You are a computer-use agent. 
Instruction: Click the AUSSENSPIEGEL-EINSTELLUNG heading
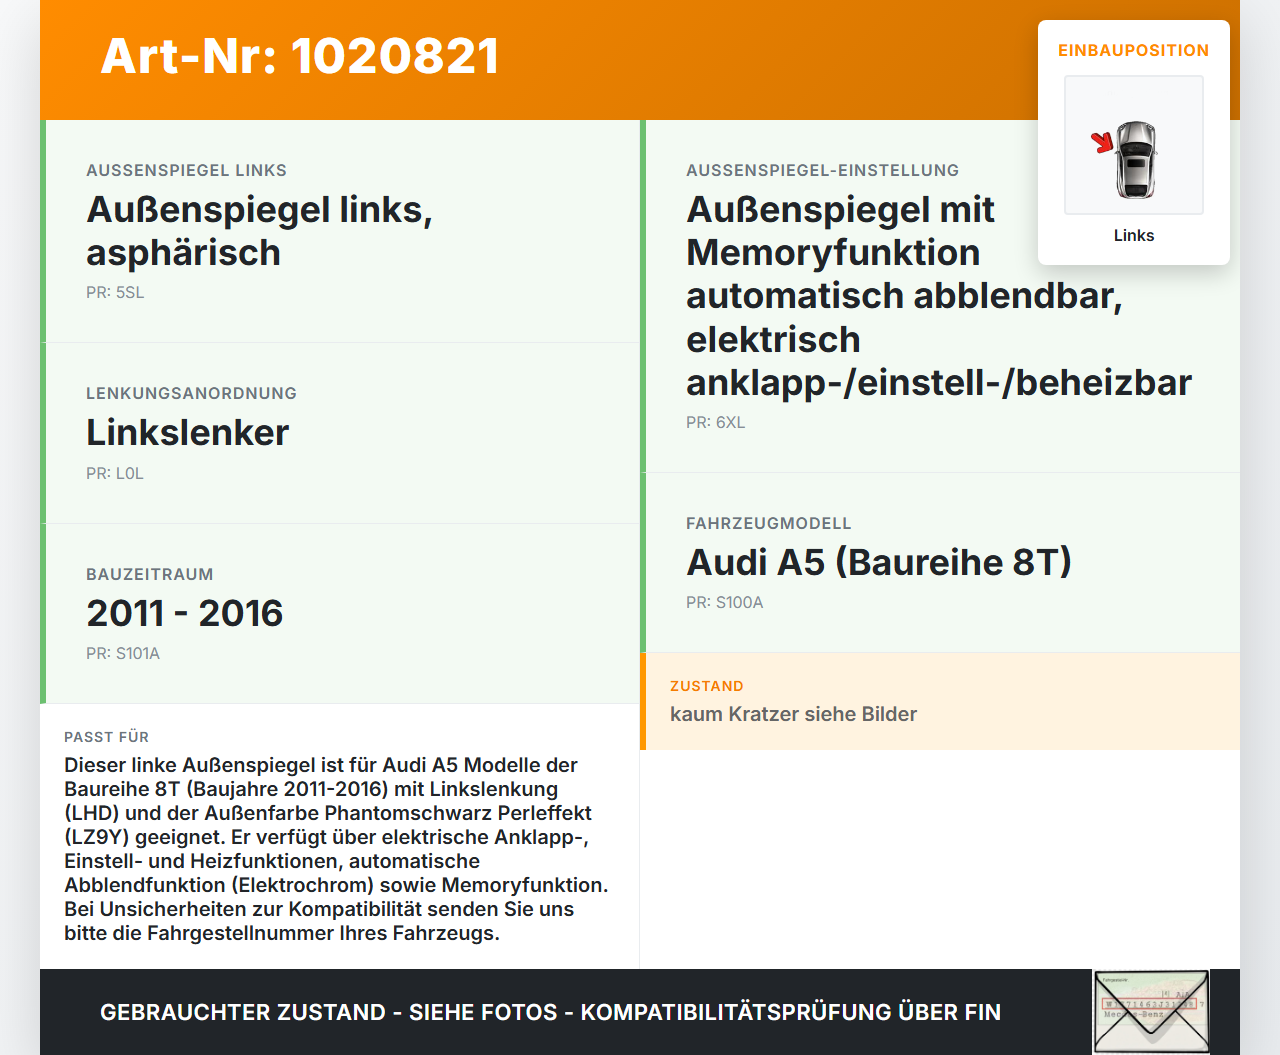[822, 170]
